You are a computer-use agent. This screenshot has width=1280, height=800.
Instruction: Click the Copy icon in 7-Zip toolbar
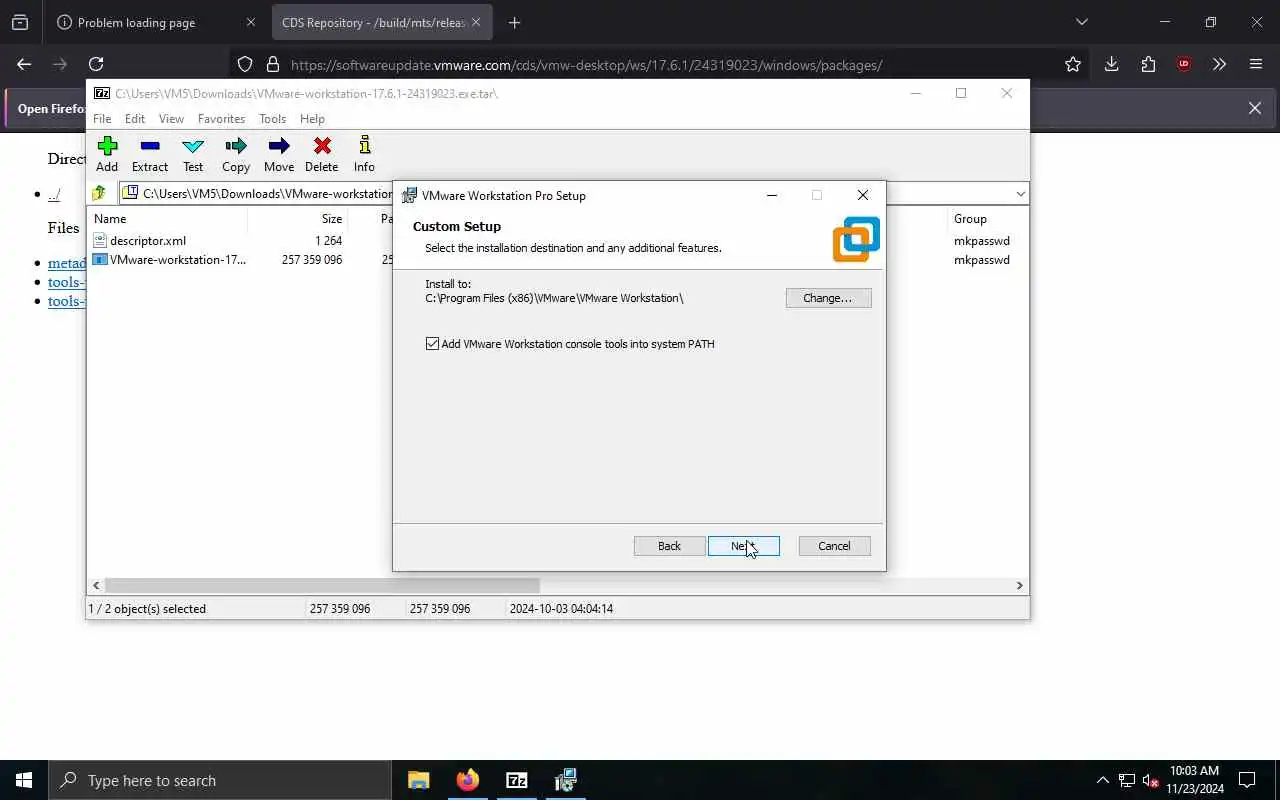pos(236,147)
